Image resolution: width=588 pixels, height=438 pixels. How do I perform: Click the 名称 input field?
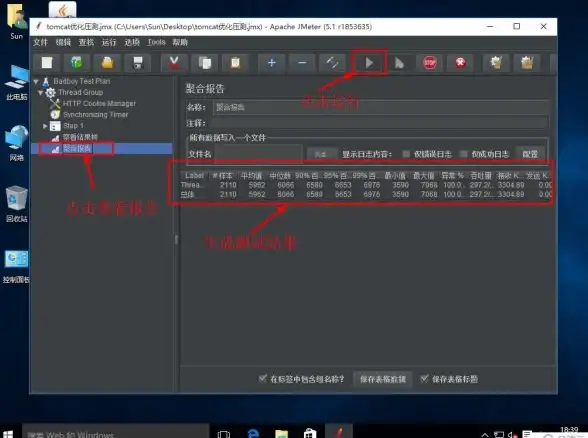tap(381, 107)
